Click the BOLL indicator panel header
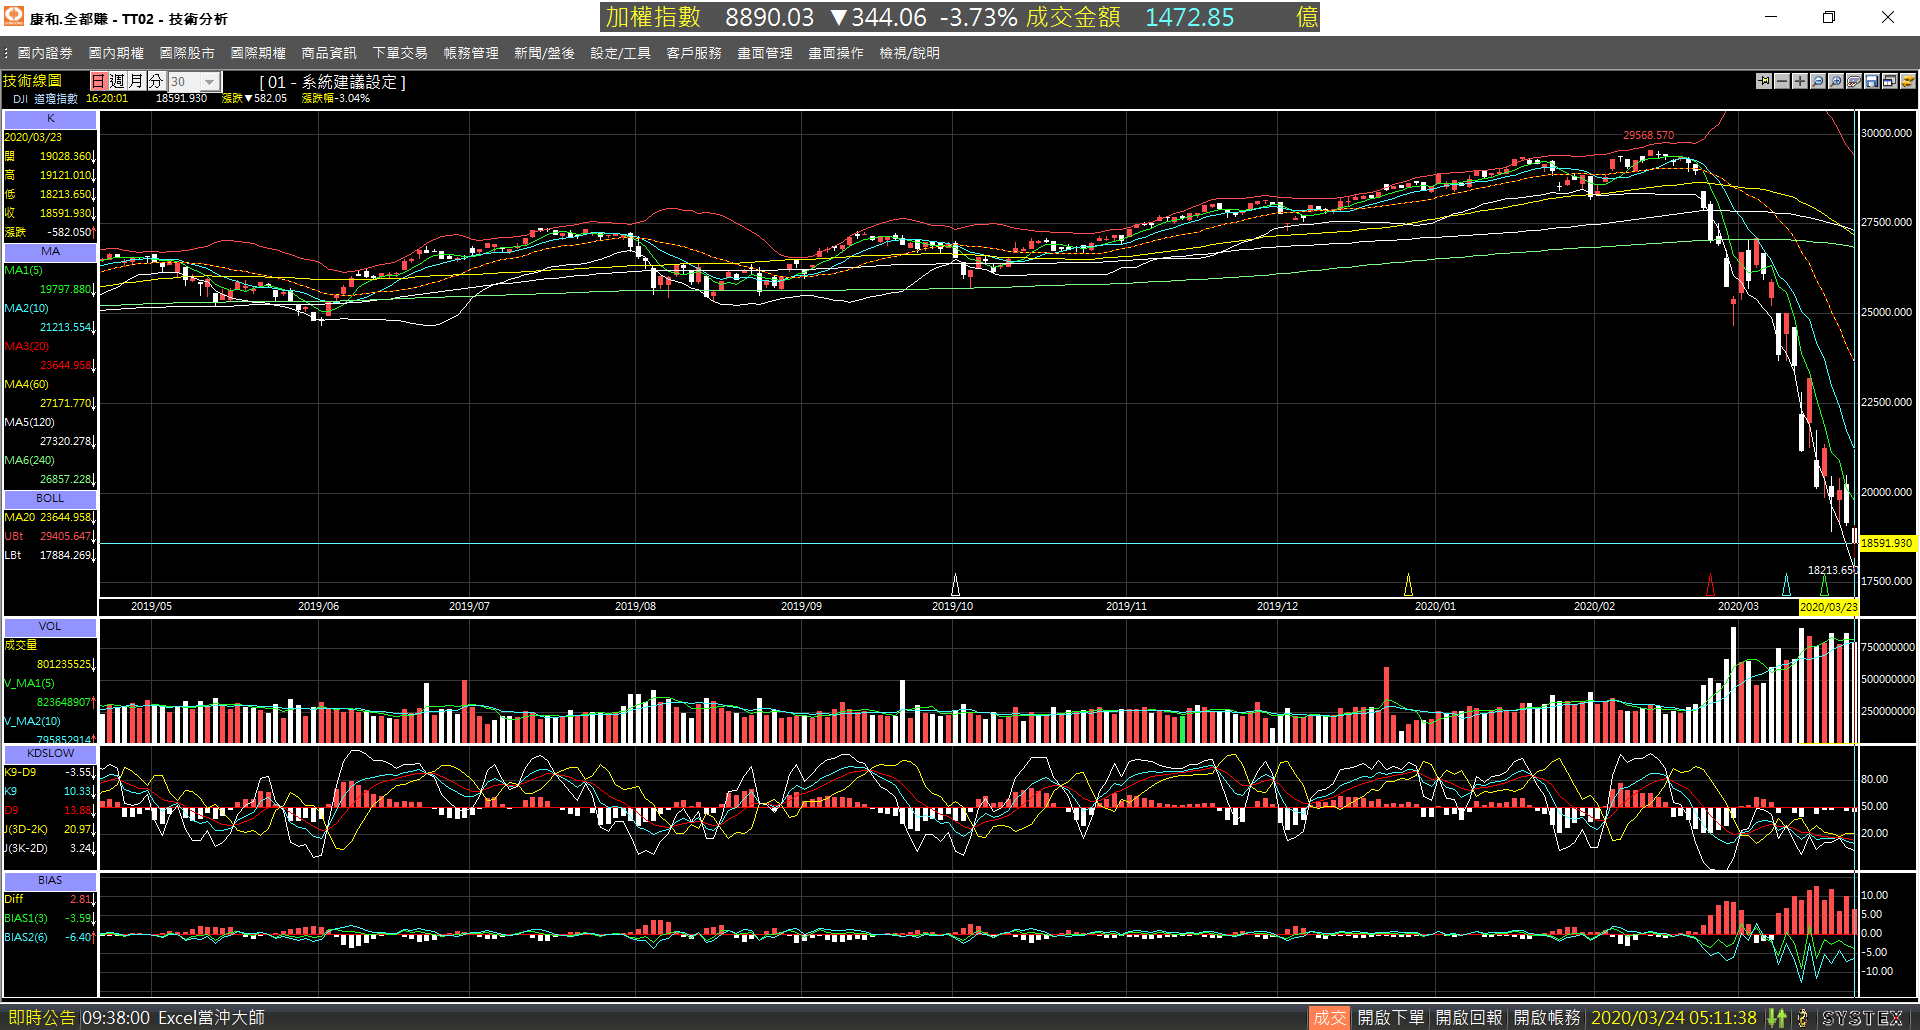This screenshot has height=1030, width=1920. 50,499
